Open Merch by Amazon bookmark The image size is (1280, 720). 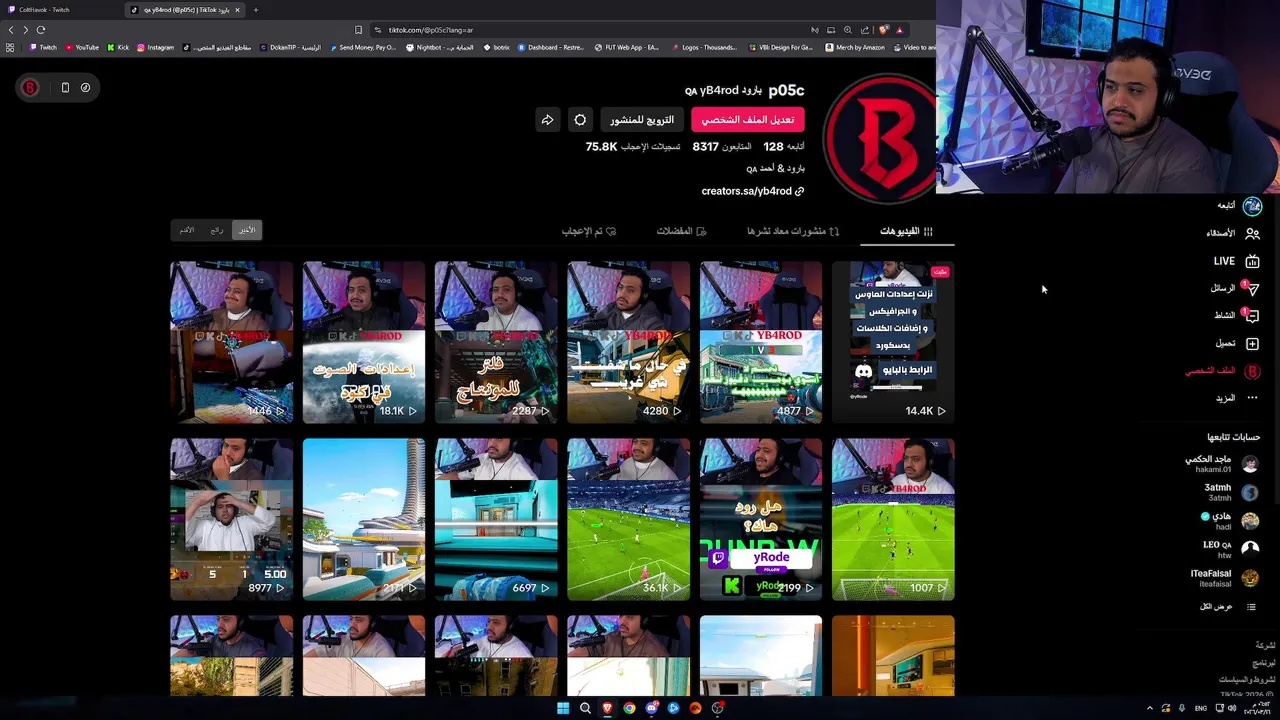(855, 47)
